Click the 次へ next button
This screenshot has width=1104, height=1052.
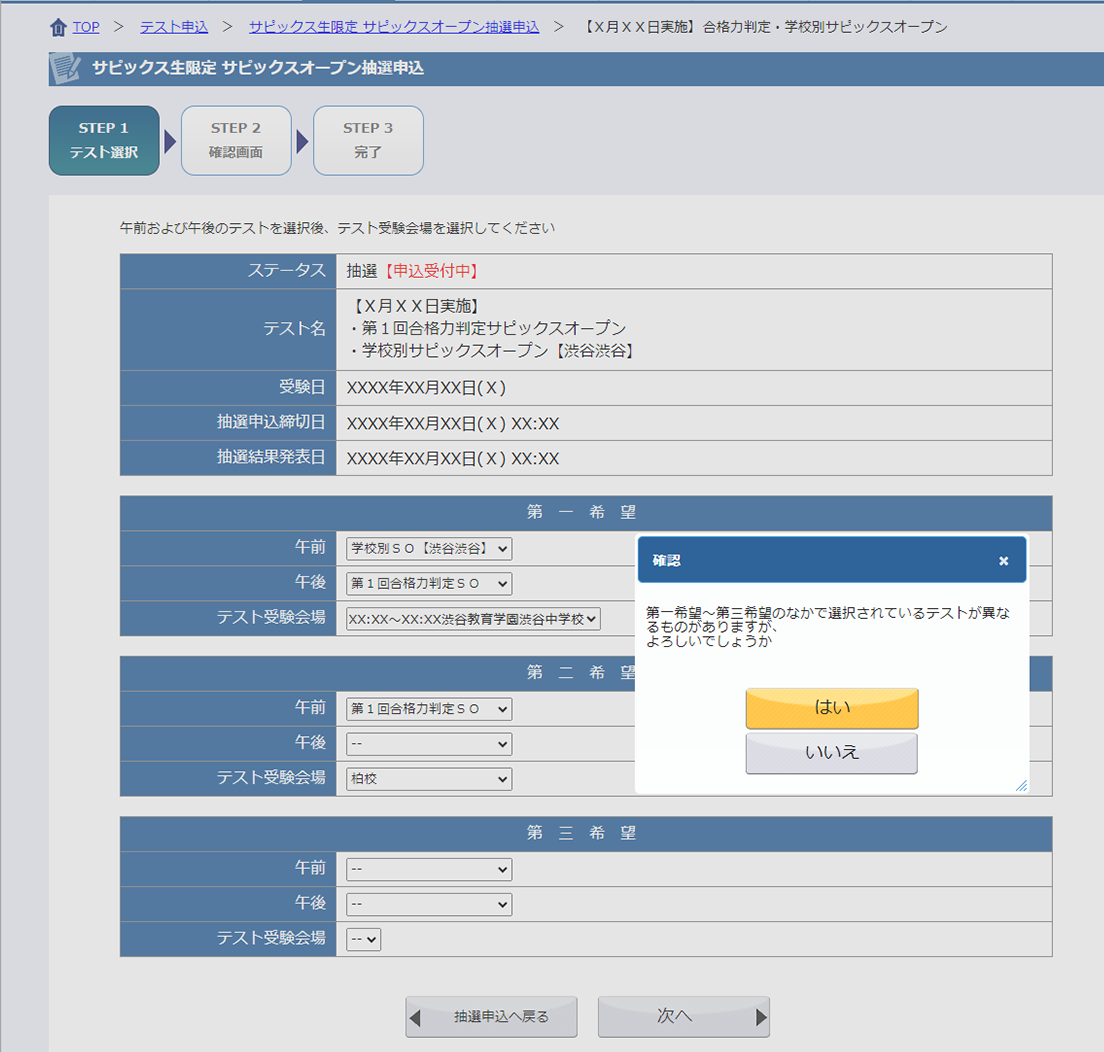pos(683,1017)
